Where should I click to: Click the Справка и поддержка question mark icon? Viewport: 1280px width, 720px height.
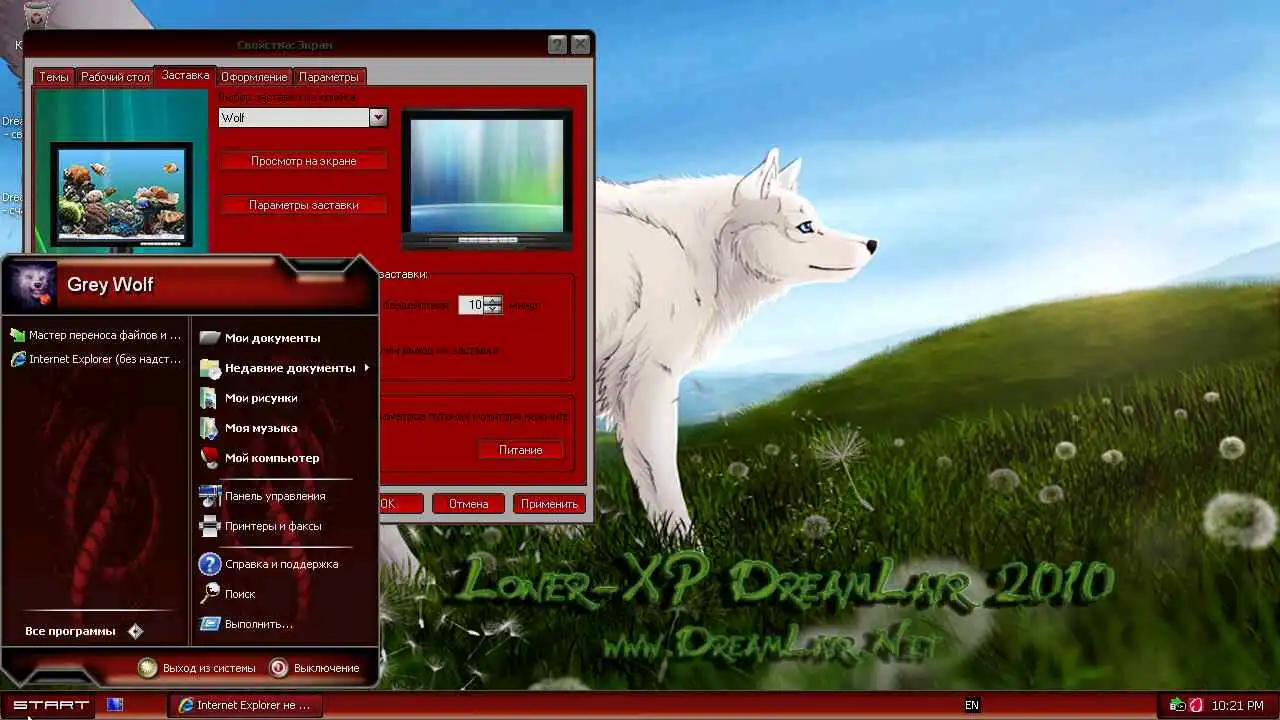tap(209, 564)
